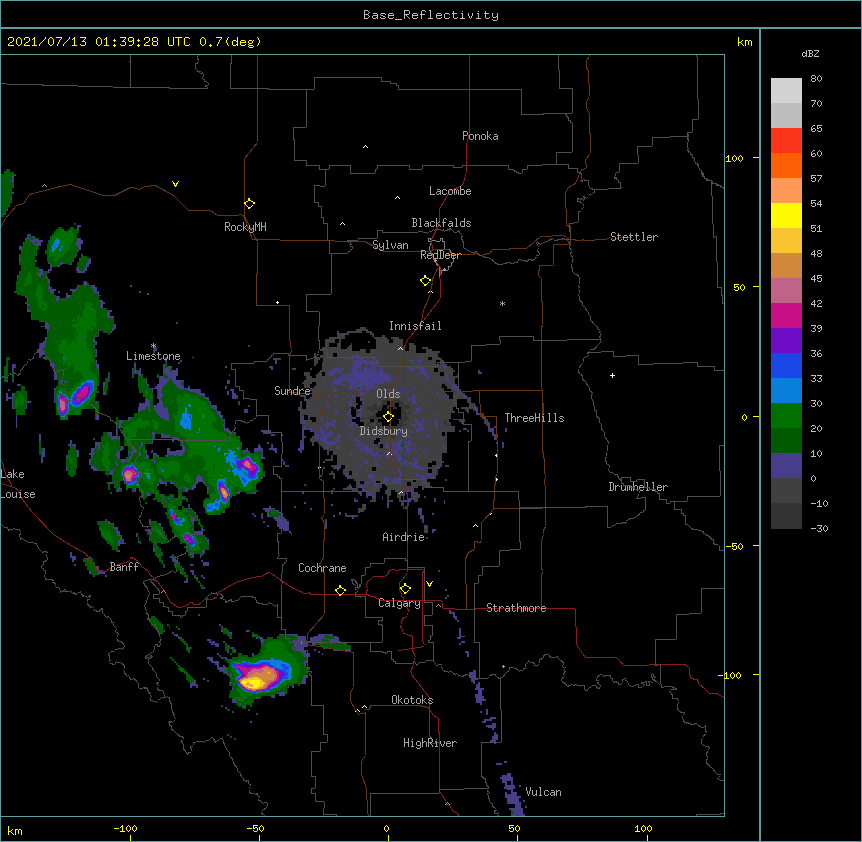862x842 pixels.
Task: Click the yellow diamond marker under Cochrane
Action: pyautogui.click(x=340, y=590)
